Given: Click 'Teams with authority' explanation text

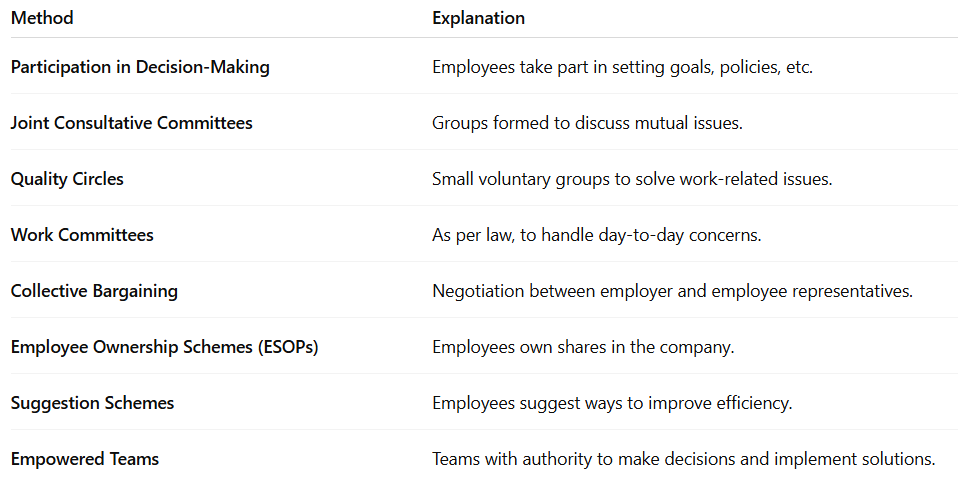Looking at the screenshot, I should 684,459.
